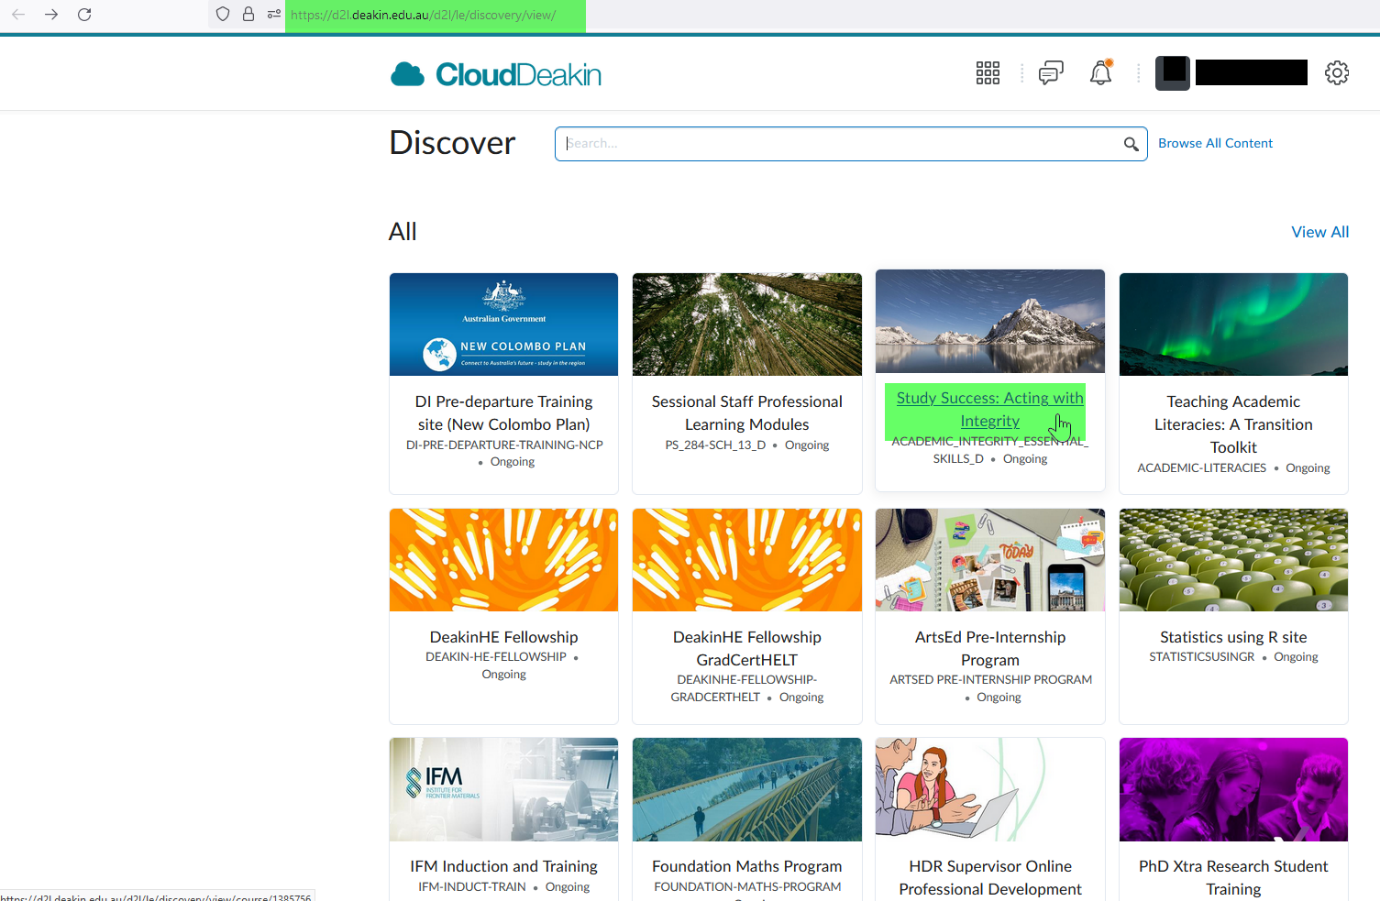Reload the page with the refresh icon
The width and height of the screenshot is (1380, 901).
pyautogui.click(x=85, y=14)
